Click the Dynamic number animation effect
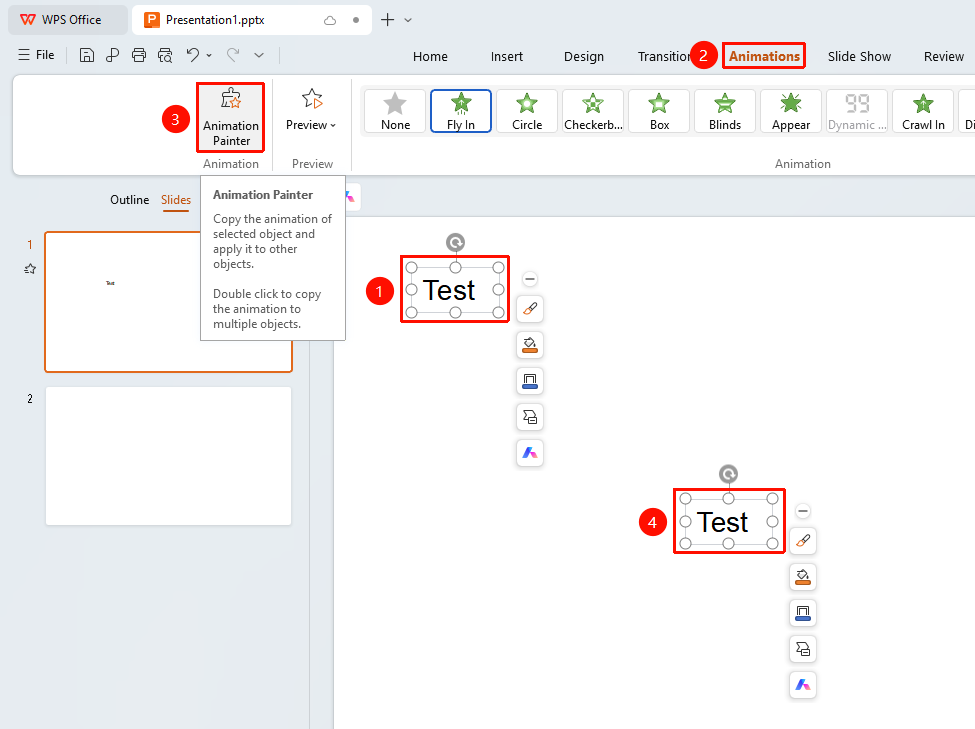975x729 pixels. [x=857, y=111]
